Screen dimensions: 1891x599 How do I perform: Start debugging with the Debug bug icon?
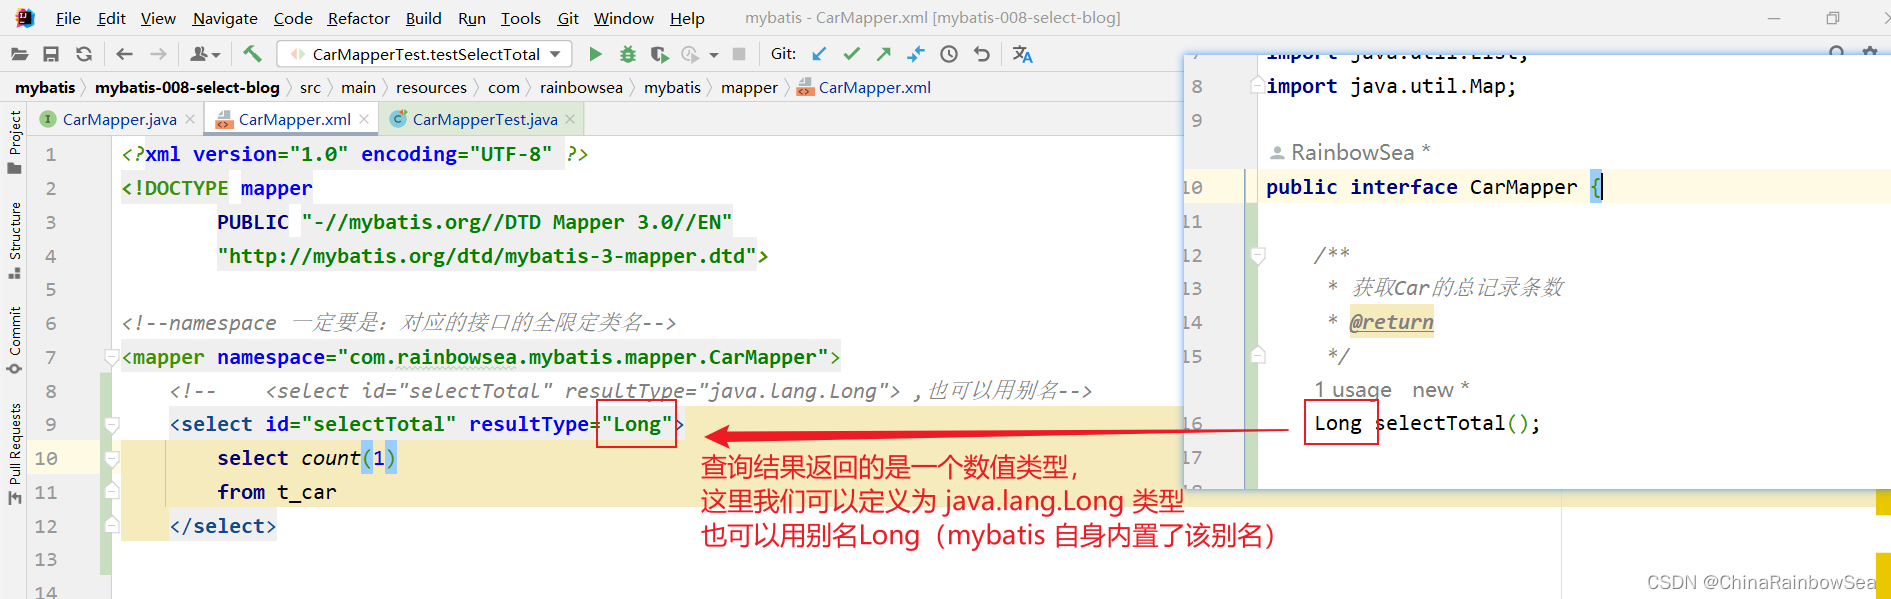click(x=628, y=54)
